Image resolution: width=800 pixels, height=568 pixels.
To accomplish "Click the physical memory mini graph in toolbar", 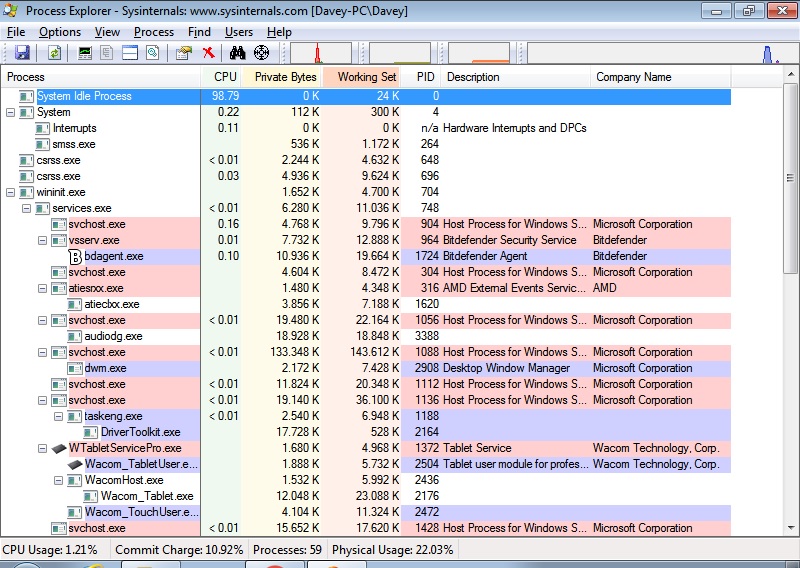I will coord(479,53).
